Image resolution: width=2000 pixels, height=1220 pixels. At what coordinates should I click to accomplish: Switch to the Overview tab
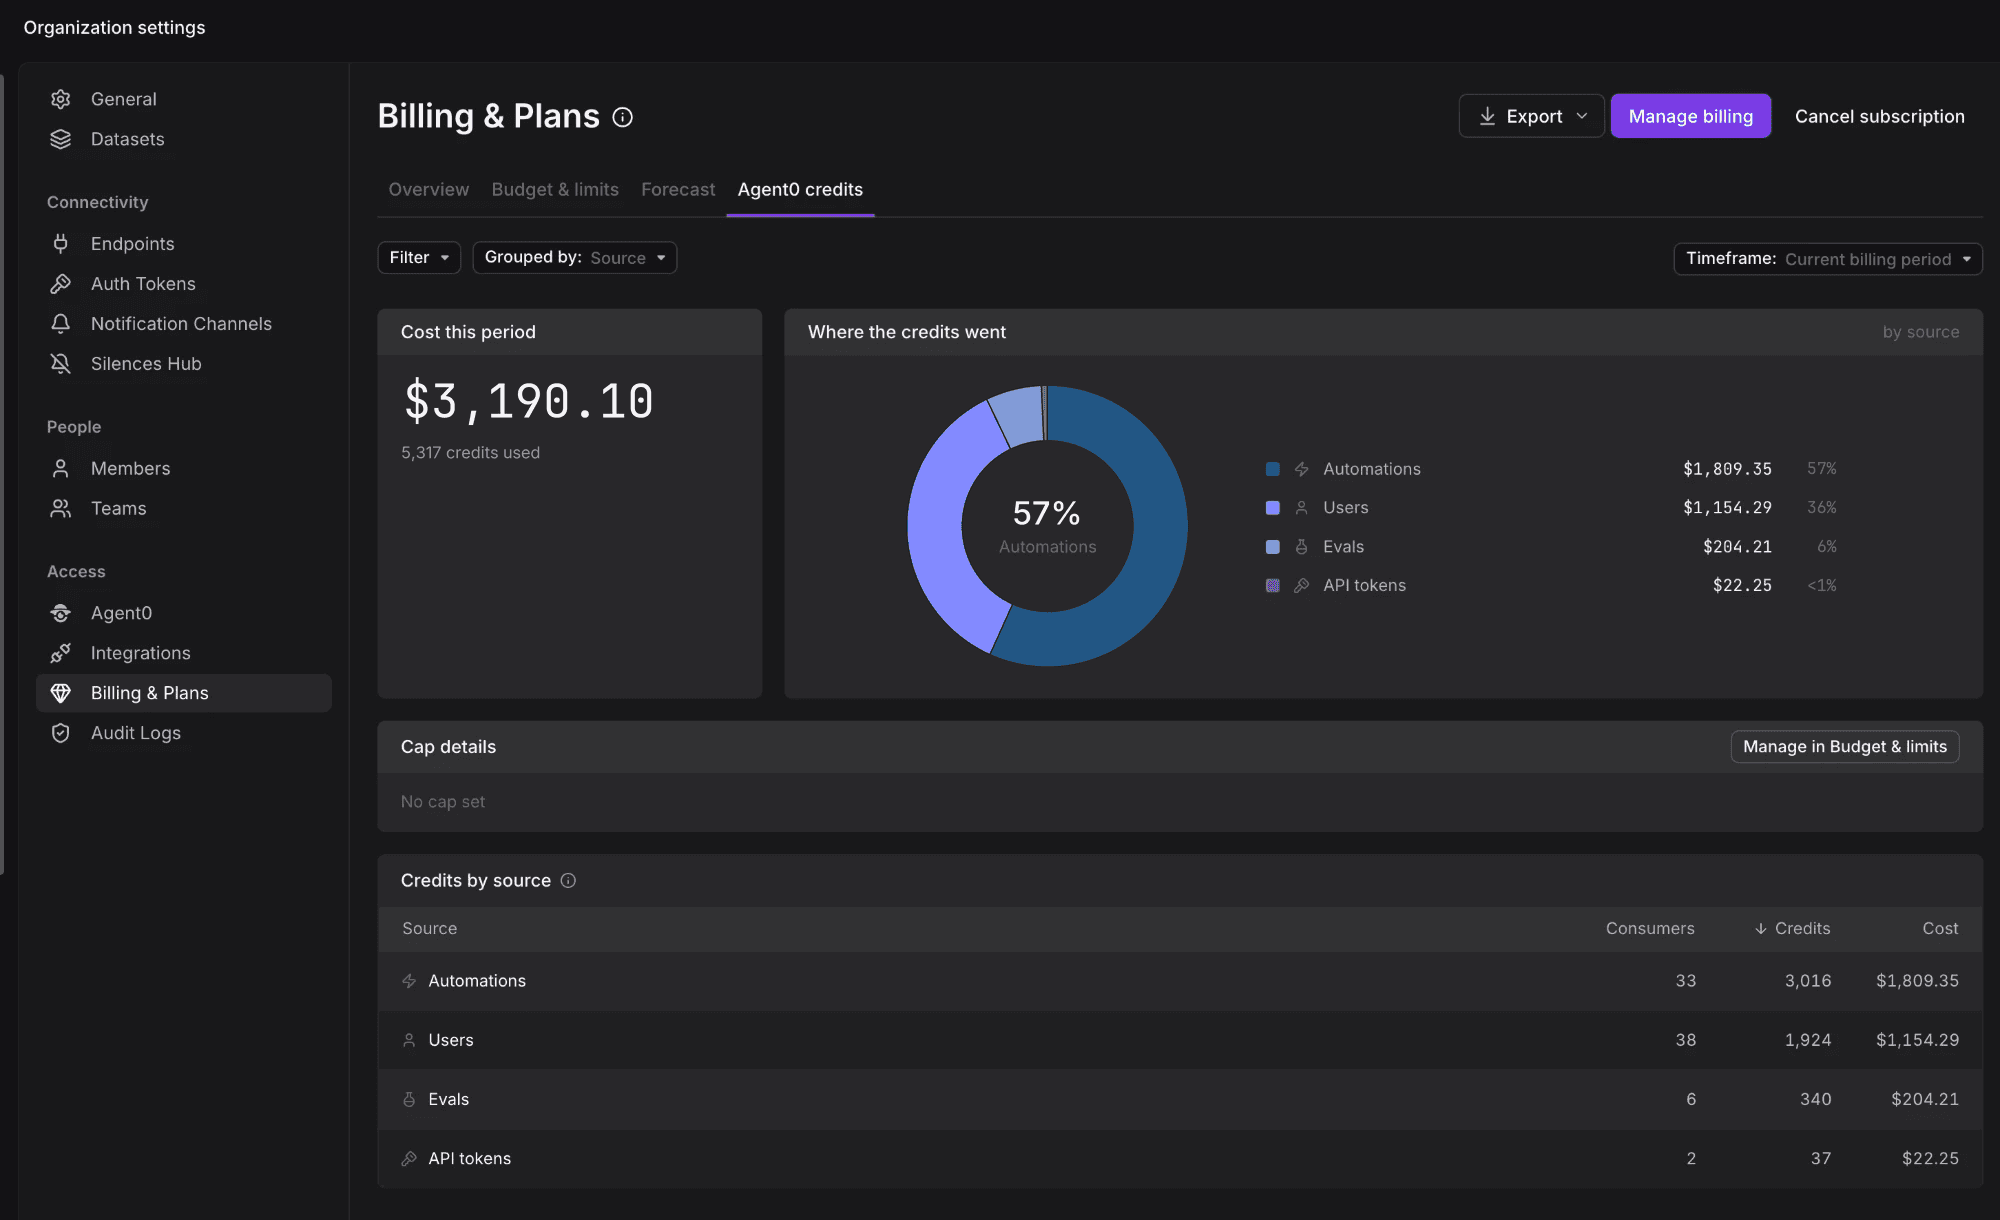(x=429, y=189)
